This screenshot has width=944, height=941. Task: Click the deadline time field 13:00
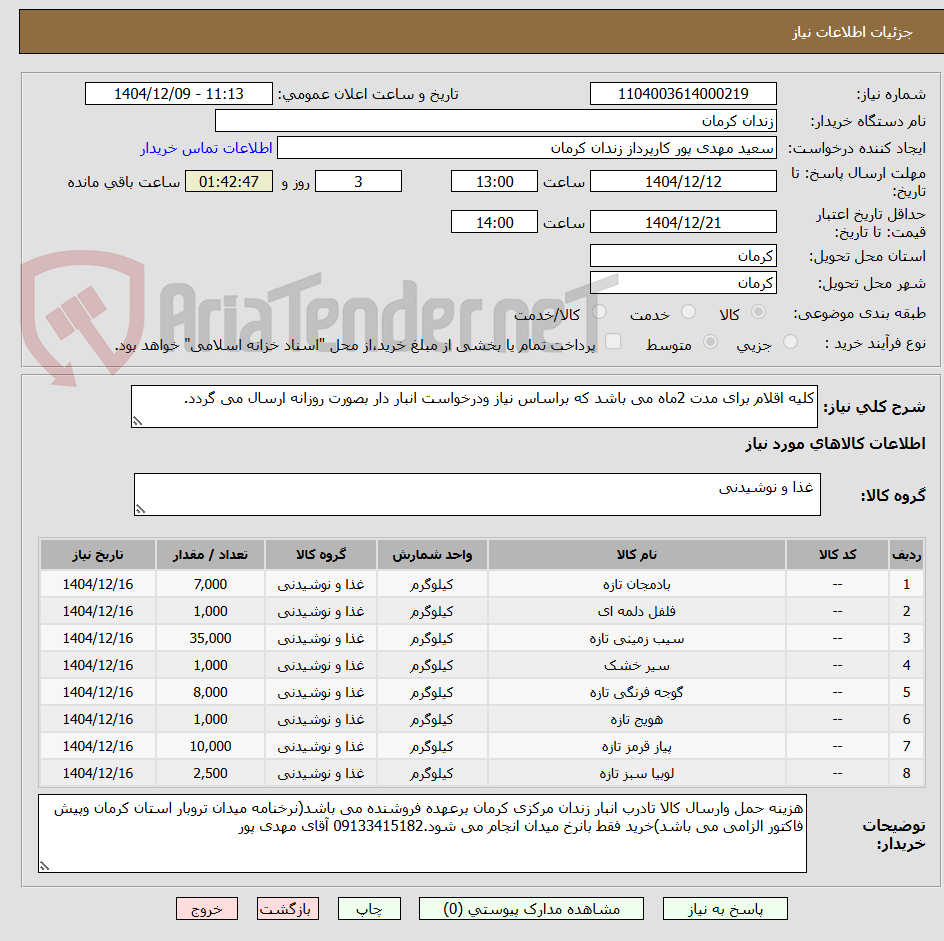(494, 181)
